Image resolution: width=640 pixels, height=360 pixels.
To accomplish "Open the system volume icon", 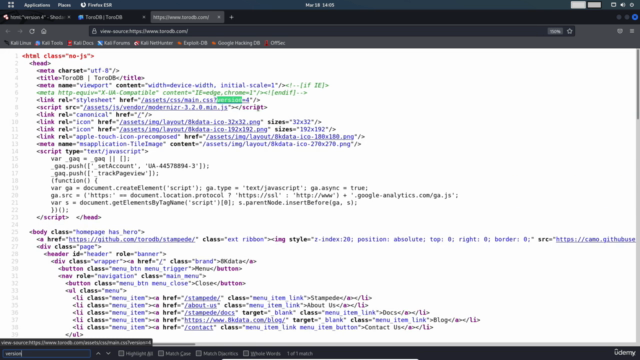I will [622, 5].
